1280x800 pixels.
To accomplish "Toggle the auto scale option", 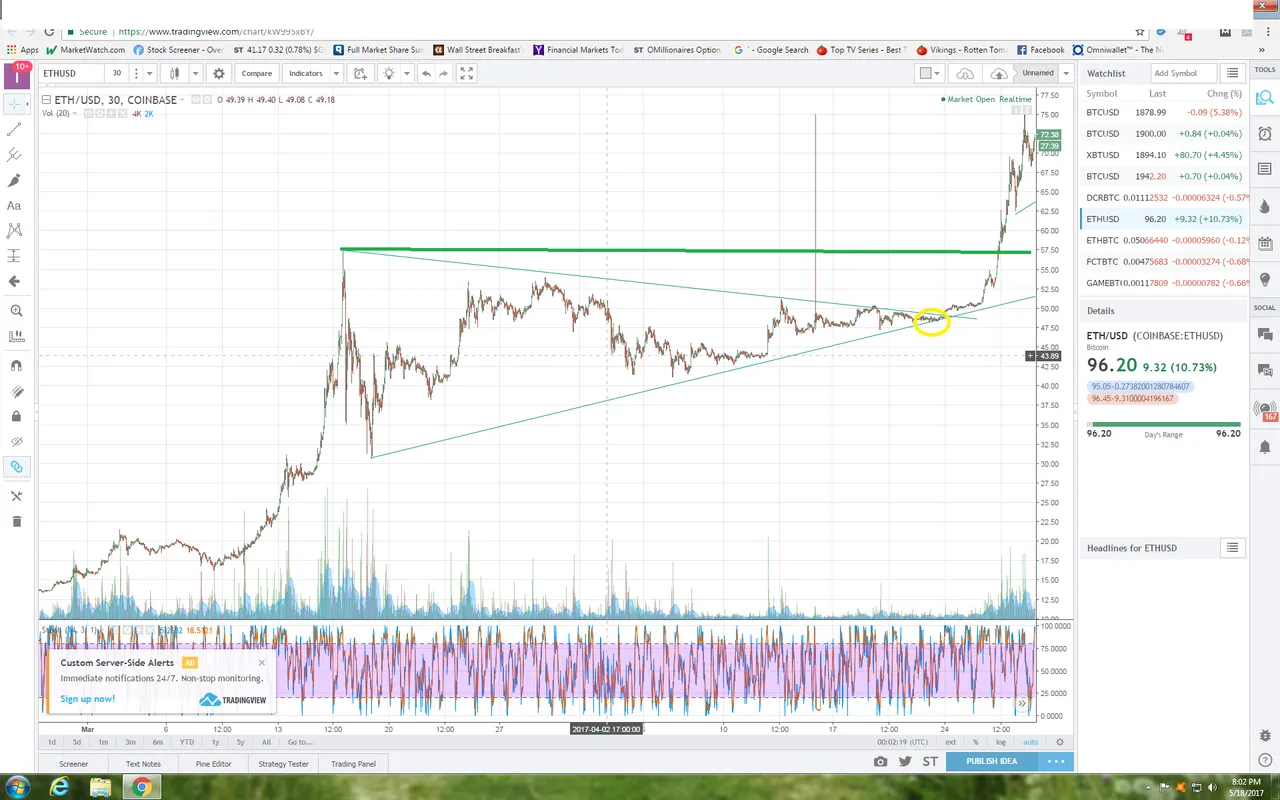I will 1031,742.
